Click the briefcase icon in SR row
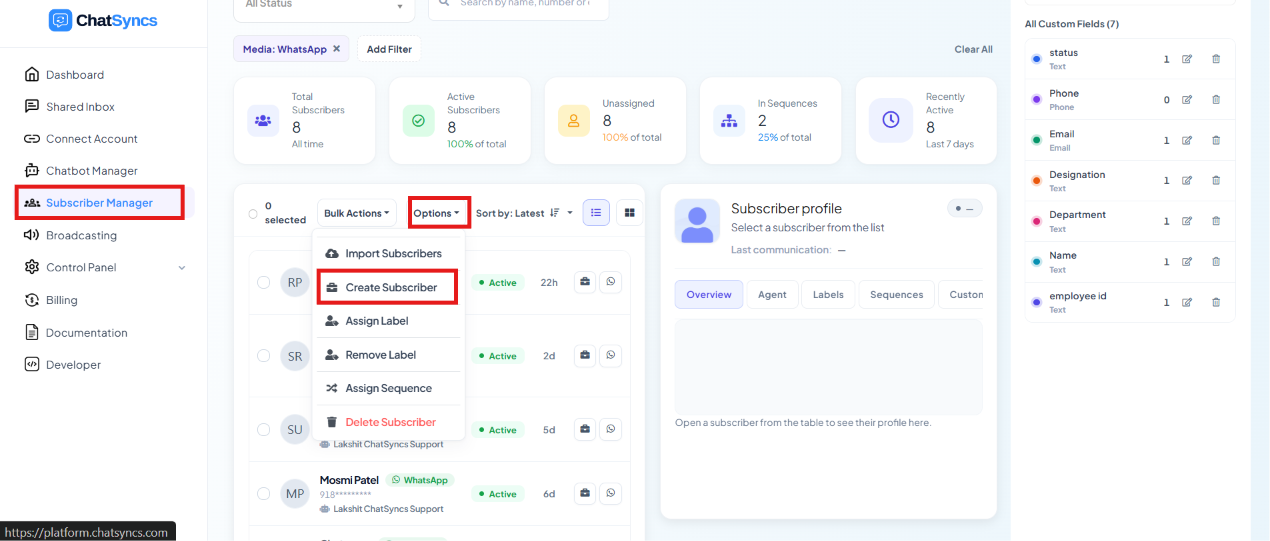The image size is (1270, 541). pos(585,355)
